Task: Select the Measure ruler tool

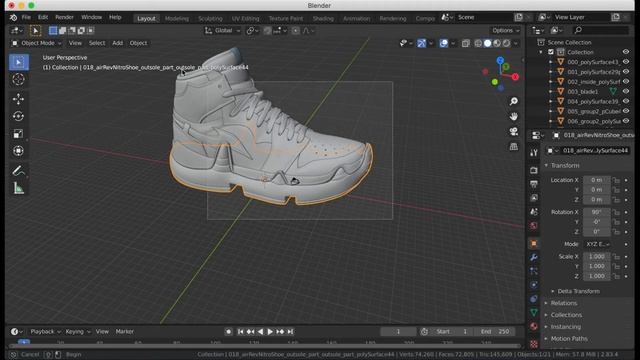Action: [18, 188]
